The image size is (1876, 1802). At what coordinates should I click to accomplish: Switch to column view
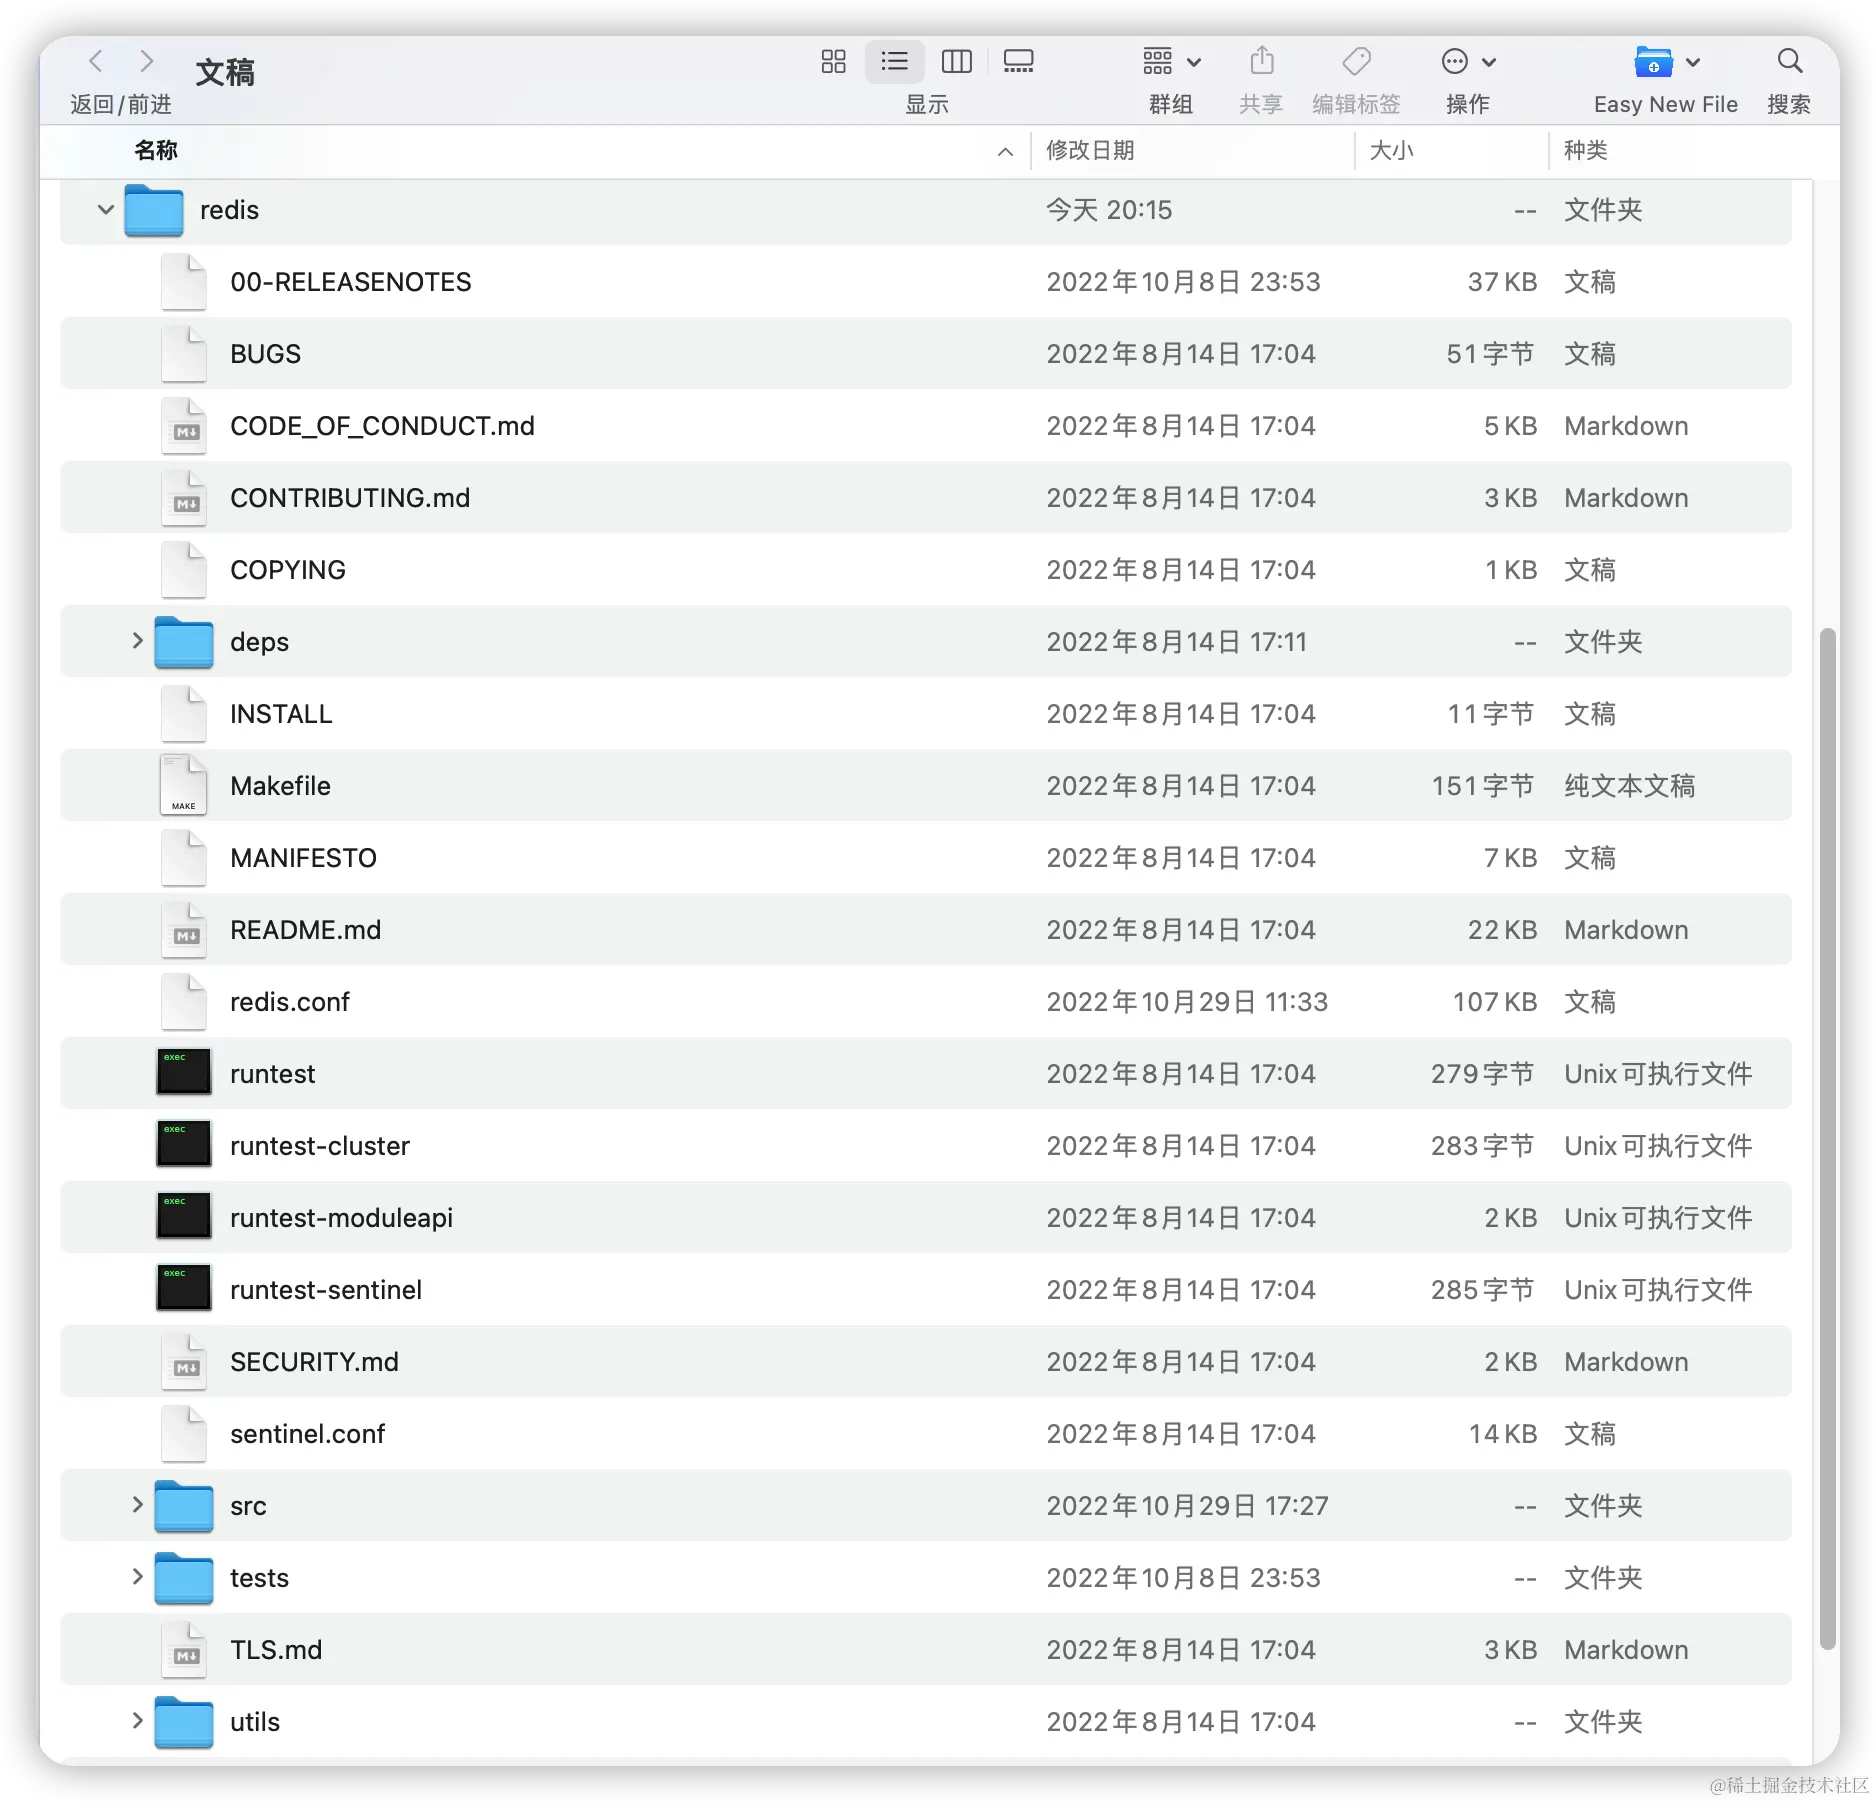point(957,62)
